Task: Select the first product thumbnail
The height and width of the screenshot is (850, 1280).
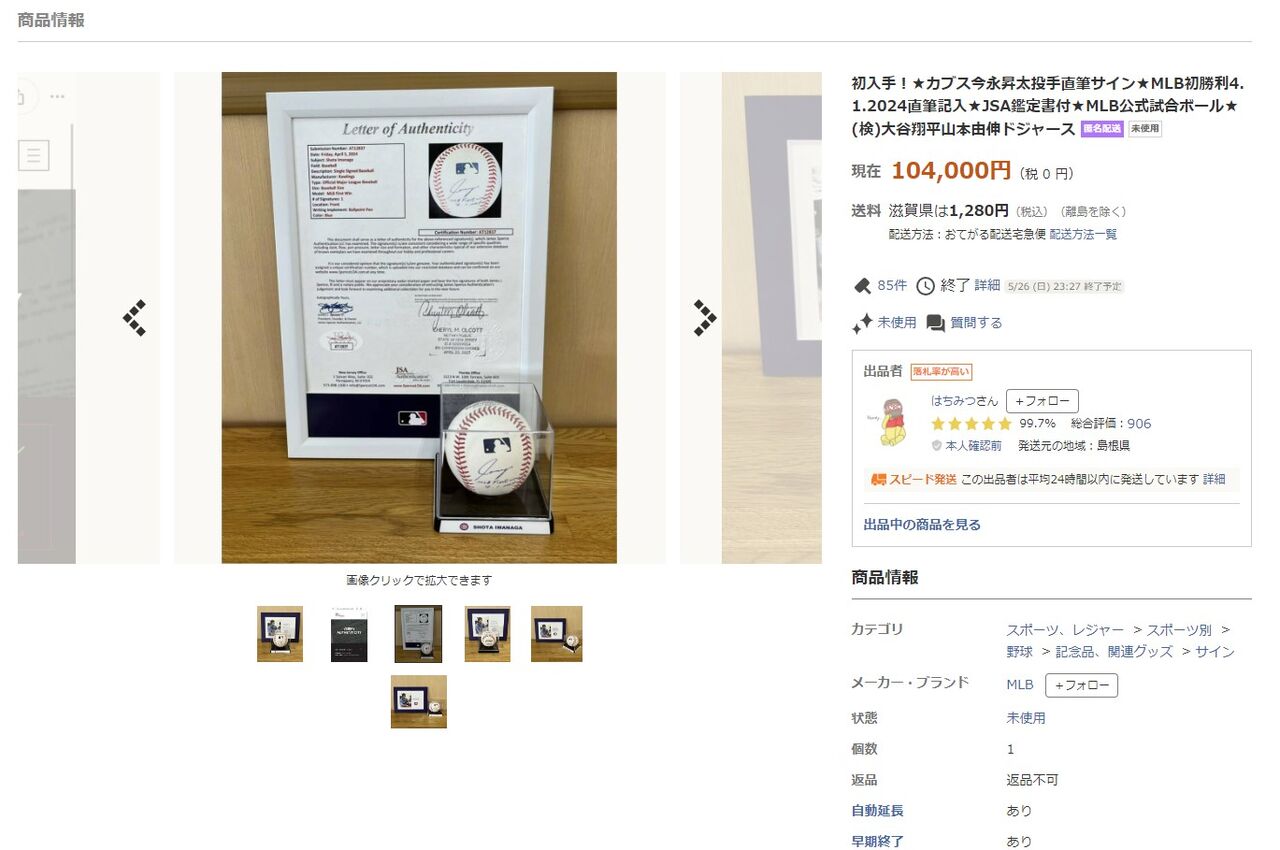Action: (280, 634)
